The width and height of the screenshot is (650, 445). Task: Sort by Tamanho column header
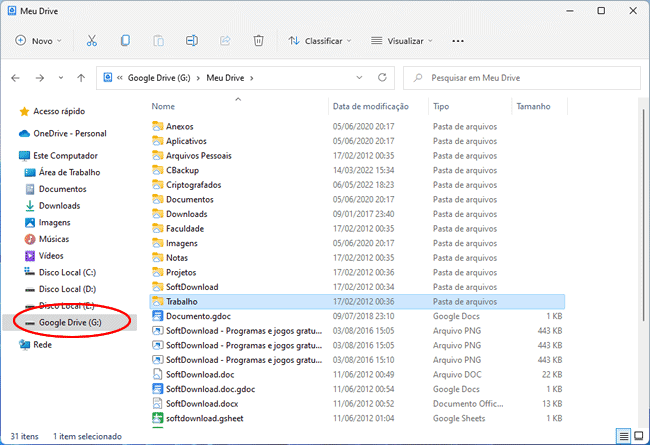click(535, 106)
